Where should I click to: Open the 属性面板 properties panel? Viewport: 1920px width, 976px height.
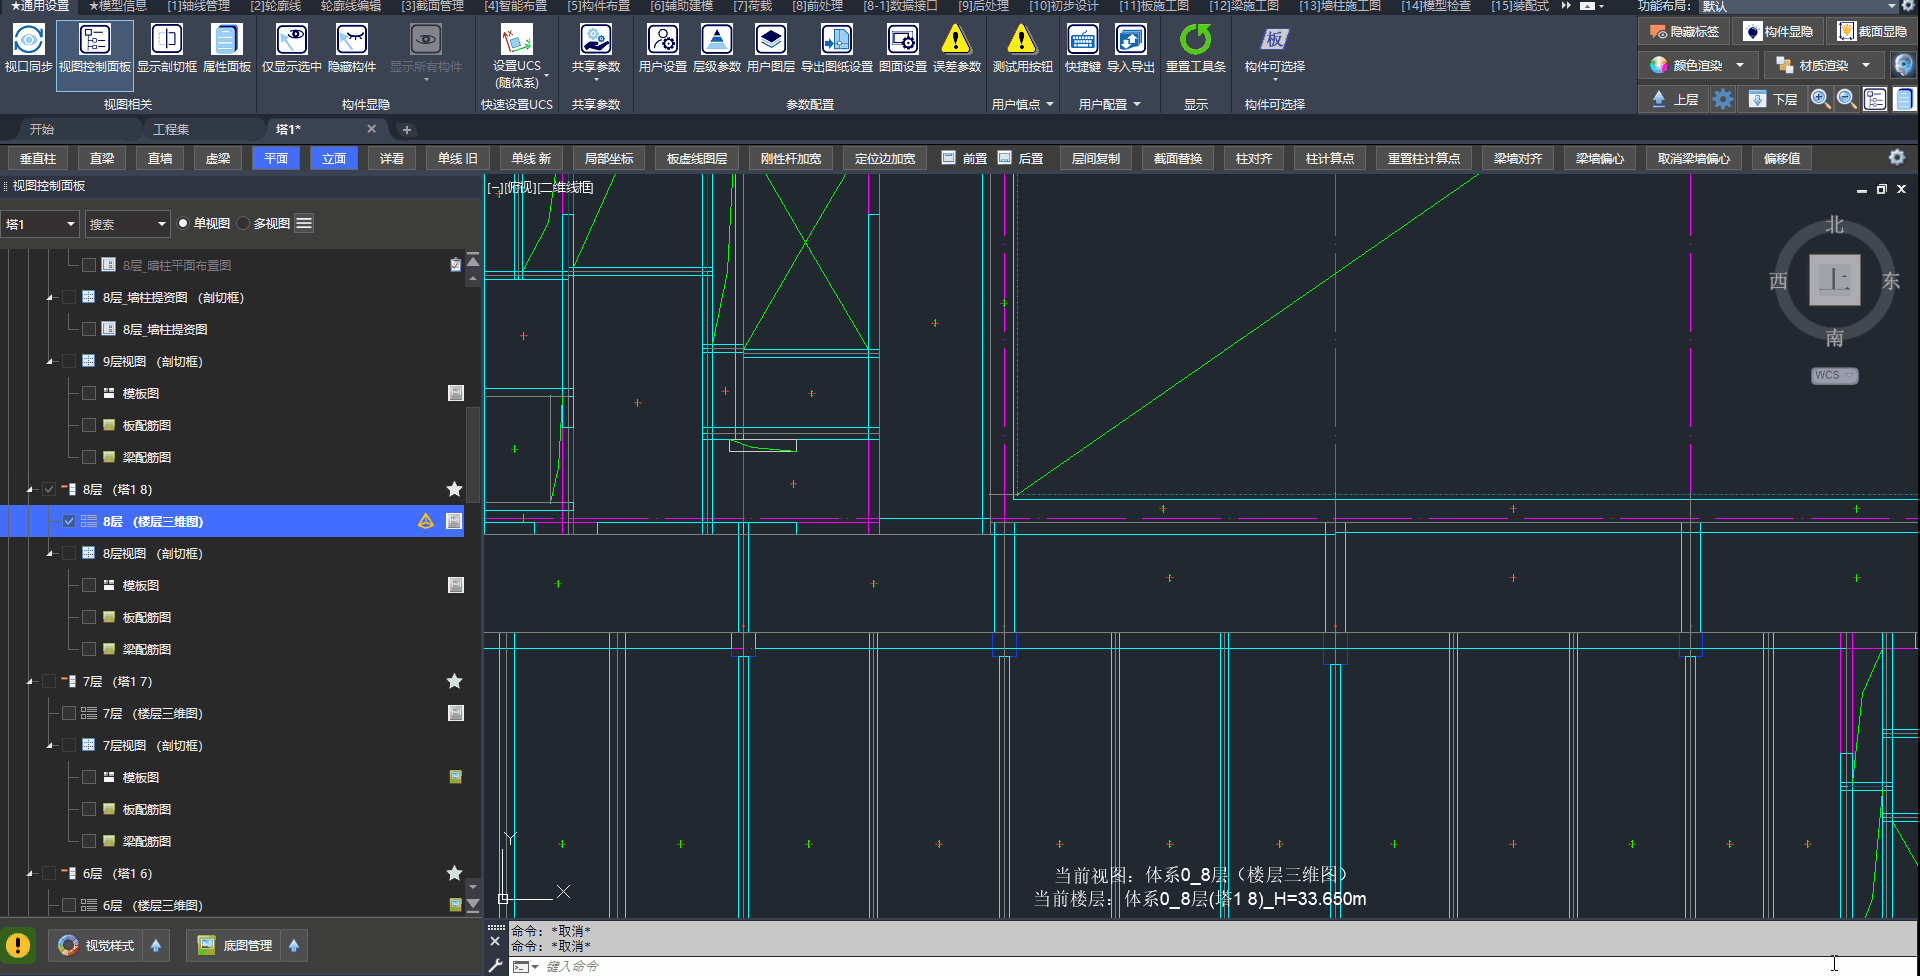click(x=226, y=41)
